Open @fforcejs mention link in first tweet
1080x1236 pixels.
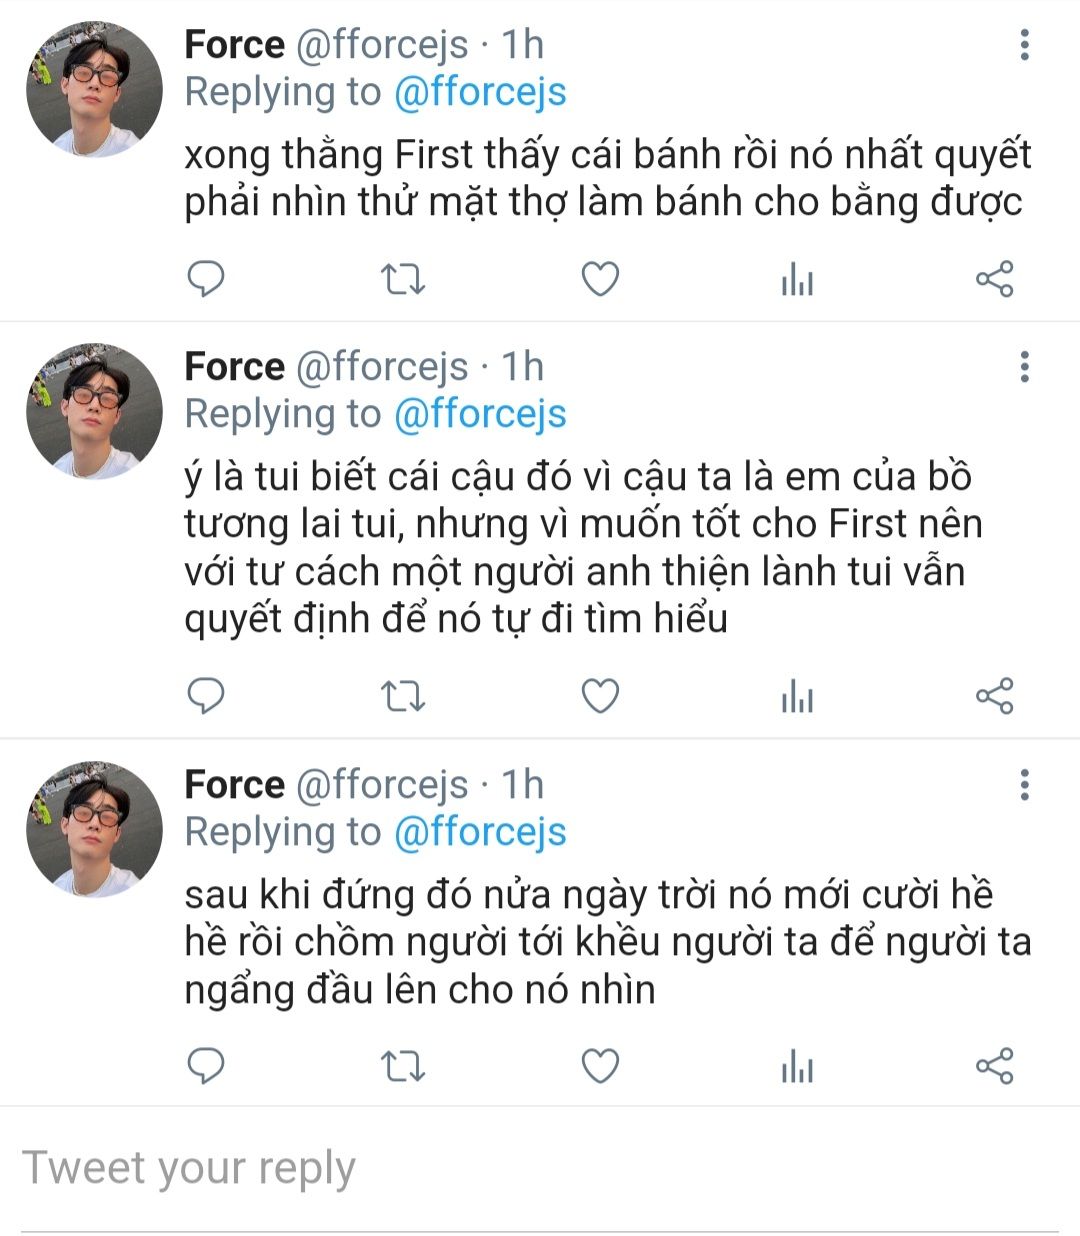coord(480,92)
